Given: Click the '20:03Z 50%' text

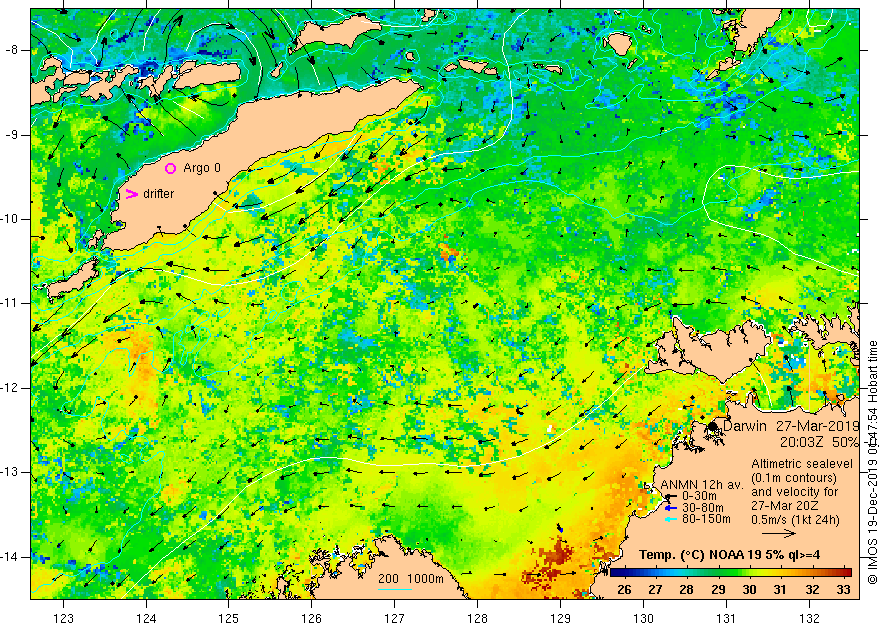Looking at the screenshot, I should coord(819,442).
